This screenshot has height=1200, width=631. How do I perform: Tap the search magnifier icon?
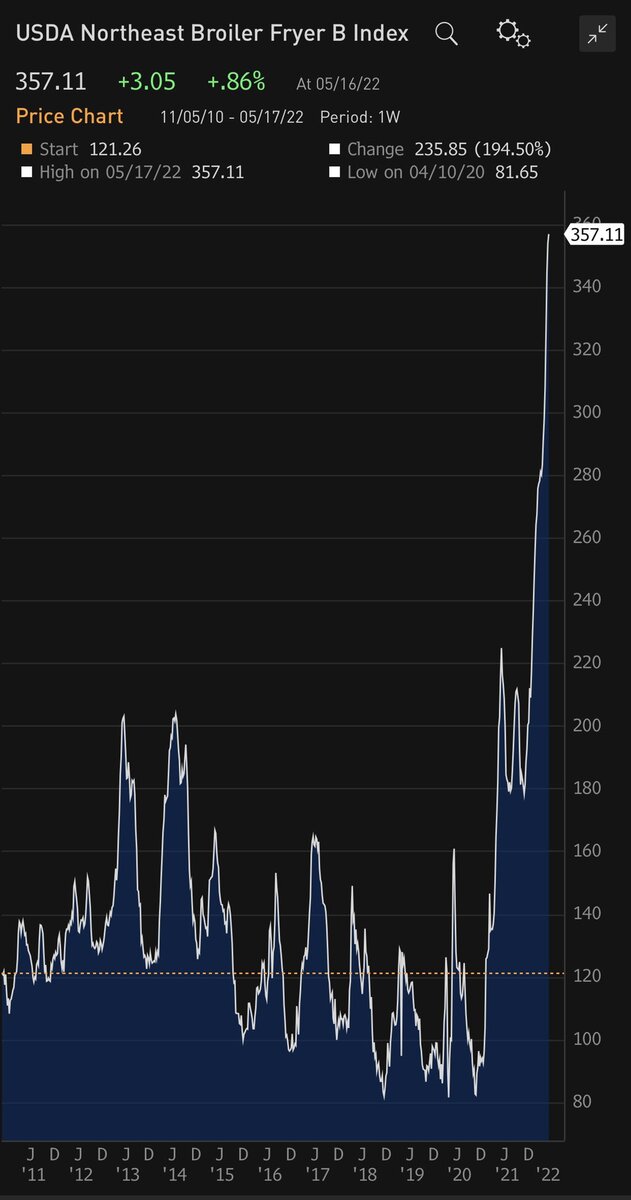(x=446, y=34)
